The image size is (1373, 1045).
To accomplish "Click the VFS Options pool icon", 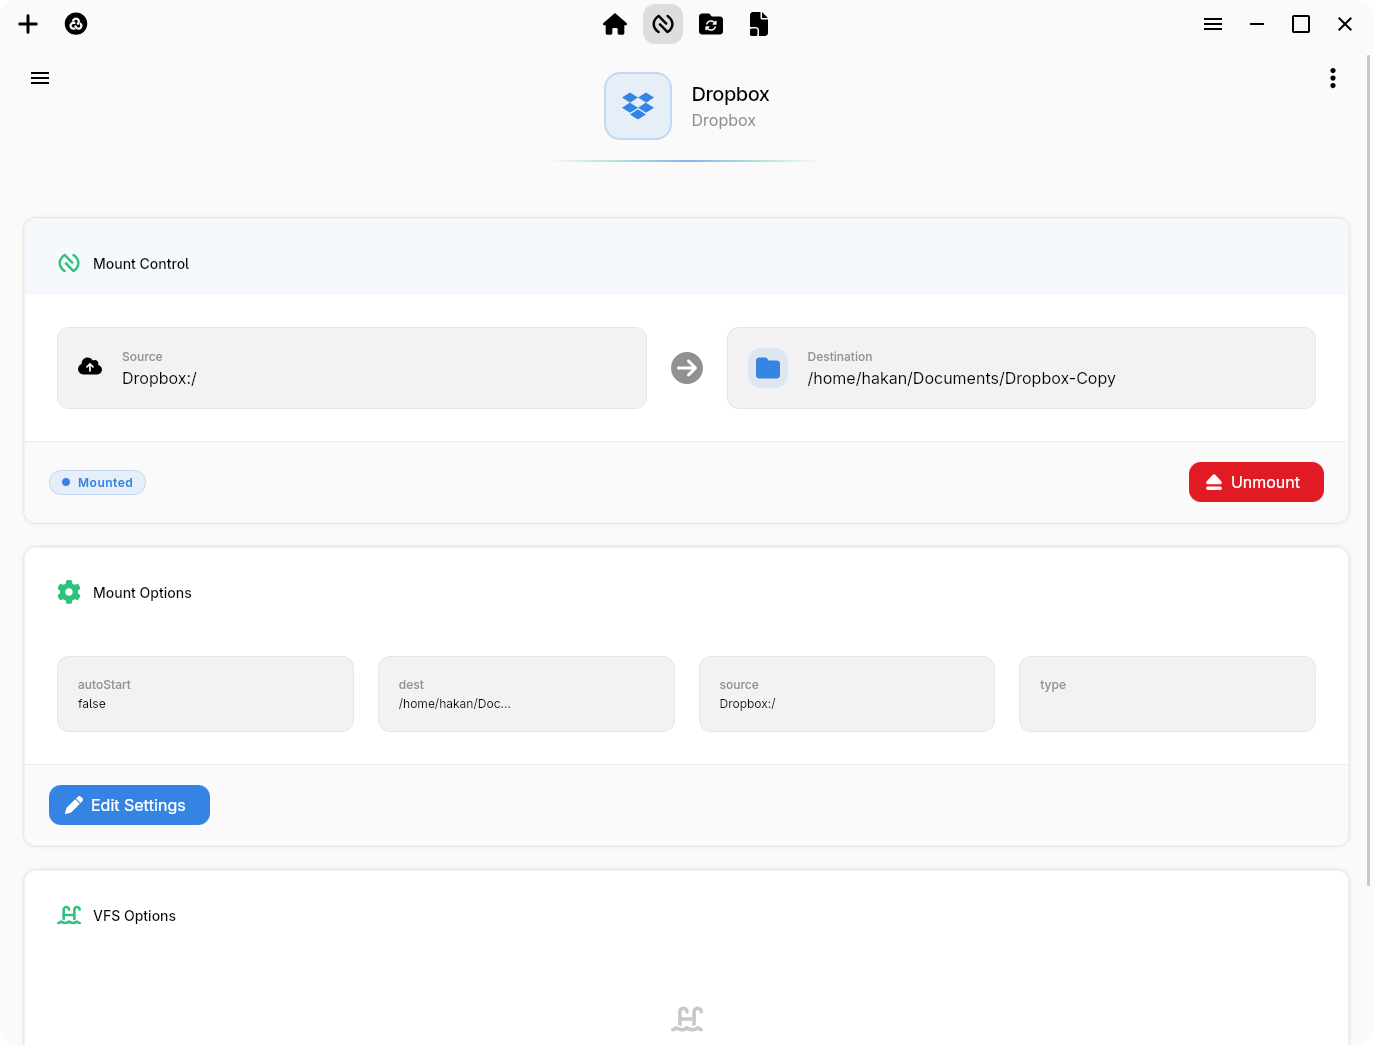I will (x=69, y=915).
